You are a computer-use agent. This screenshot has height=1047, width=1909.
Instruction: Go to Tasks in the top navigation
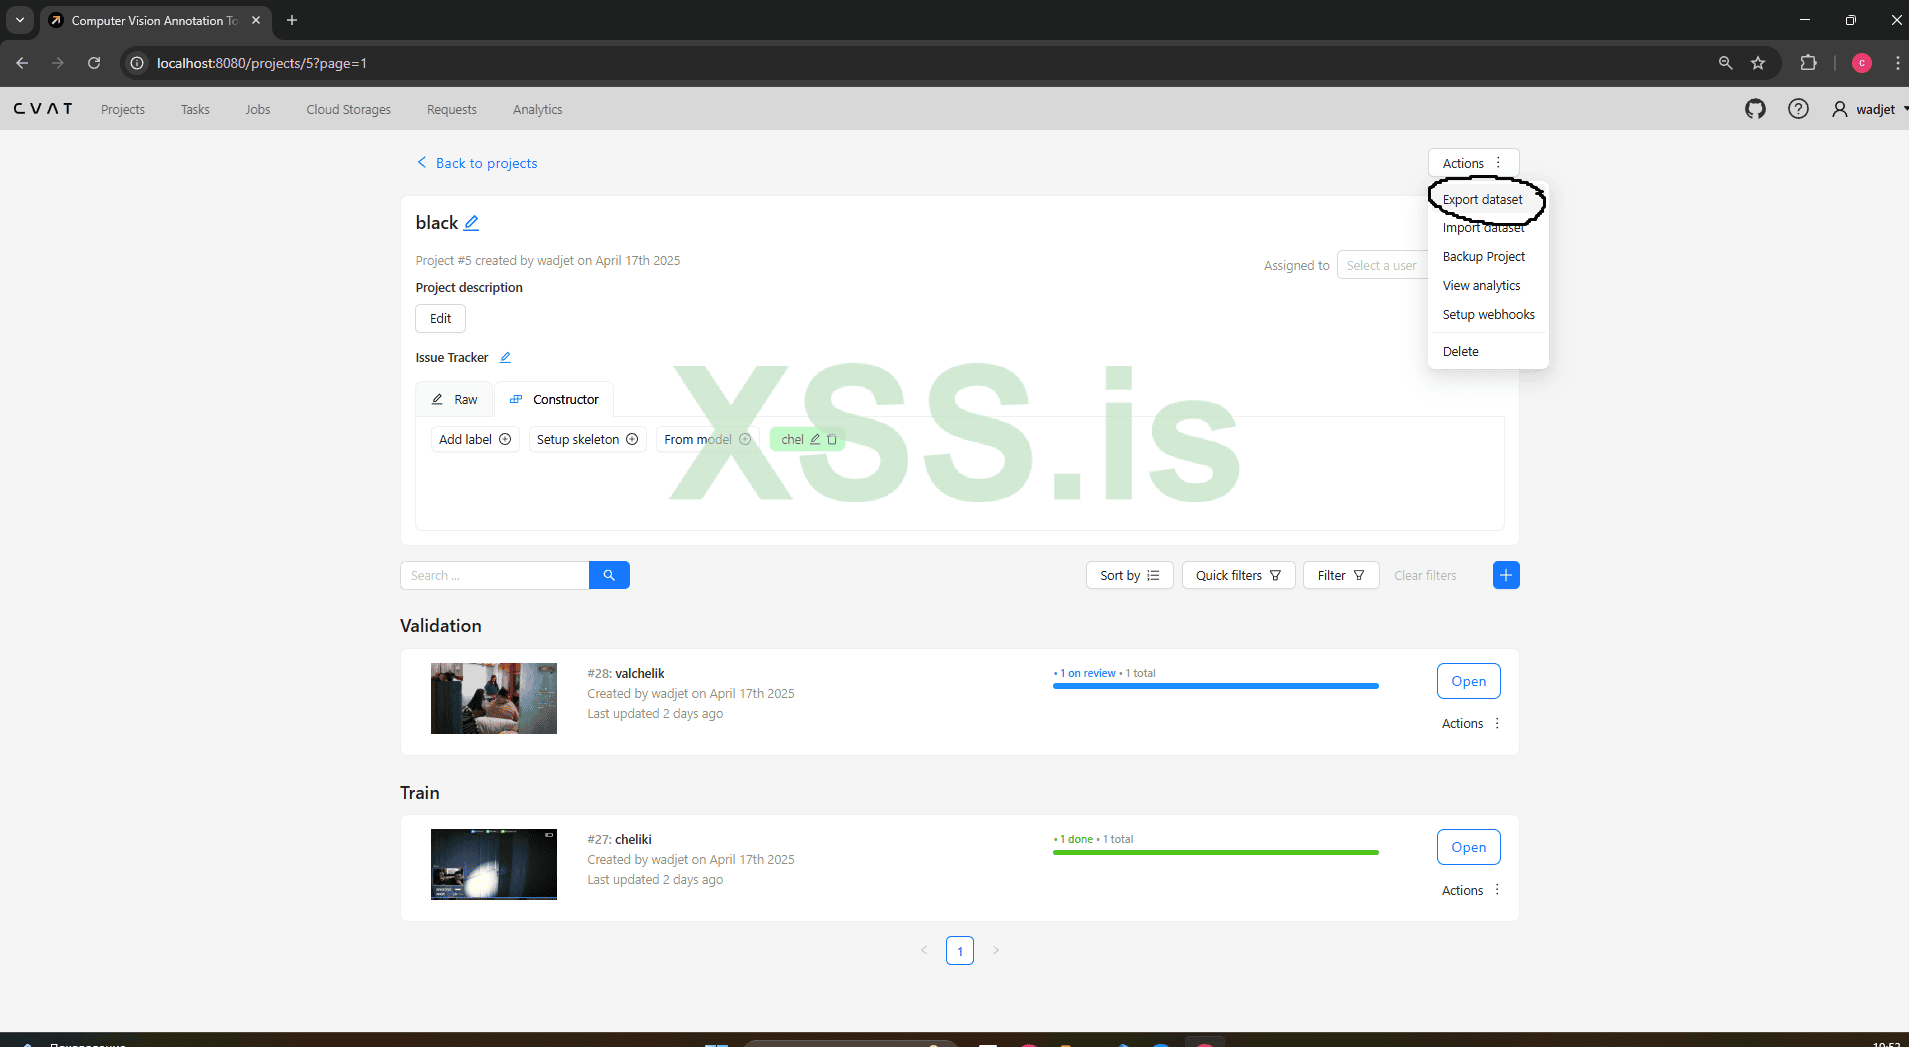(x=195, y=109)
